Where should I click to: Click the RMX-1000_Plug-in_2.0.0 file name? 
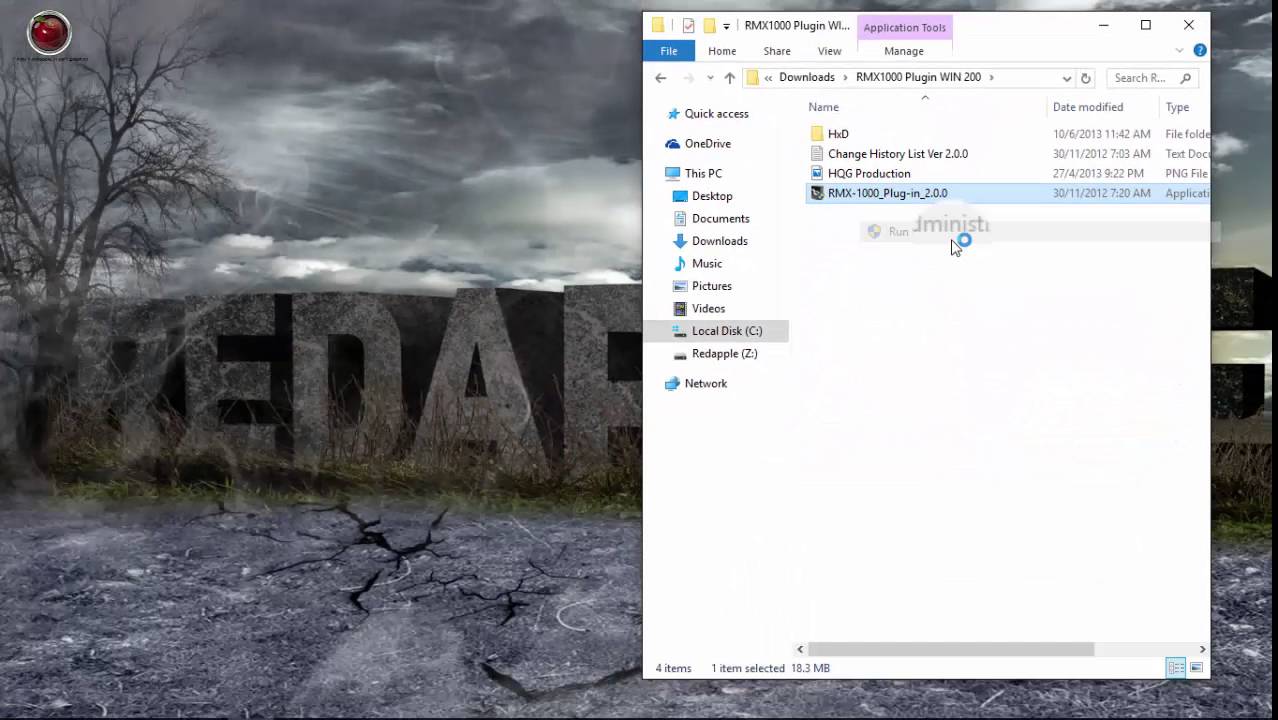point(888,194)
